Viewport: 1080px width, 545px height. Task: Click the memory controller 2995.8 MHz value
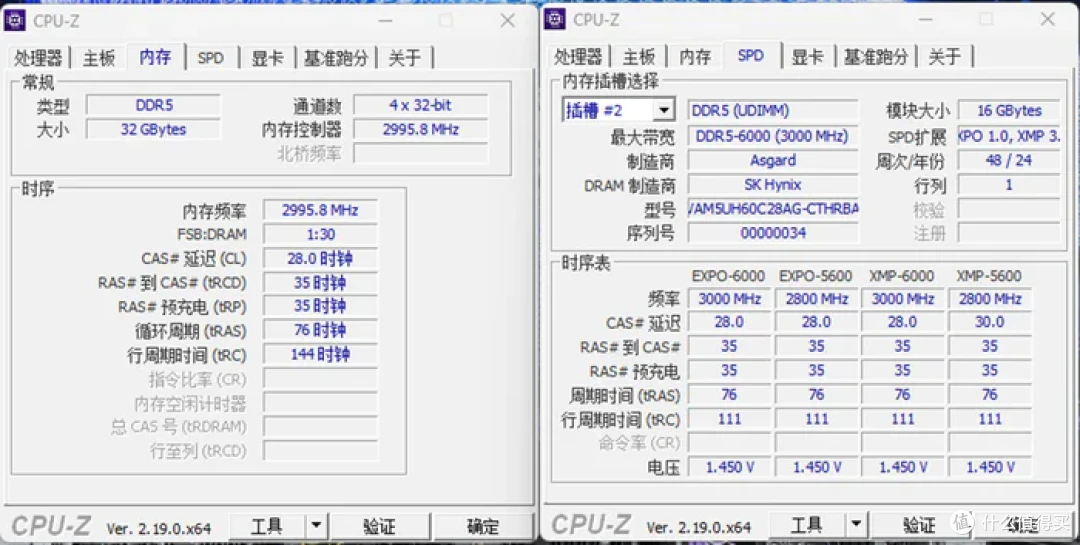coord(420,130)
